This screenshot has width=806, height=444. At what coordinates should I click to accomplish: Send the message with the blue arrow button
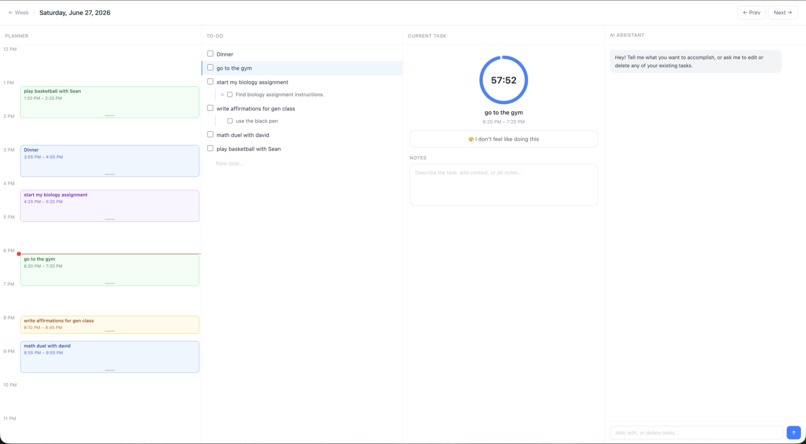click(x=793, y=432)
